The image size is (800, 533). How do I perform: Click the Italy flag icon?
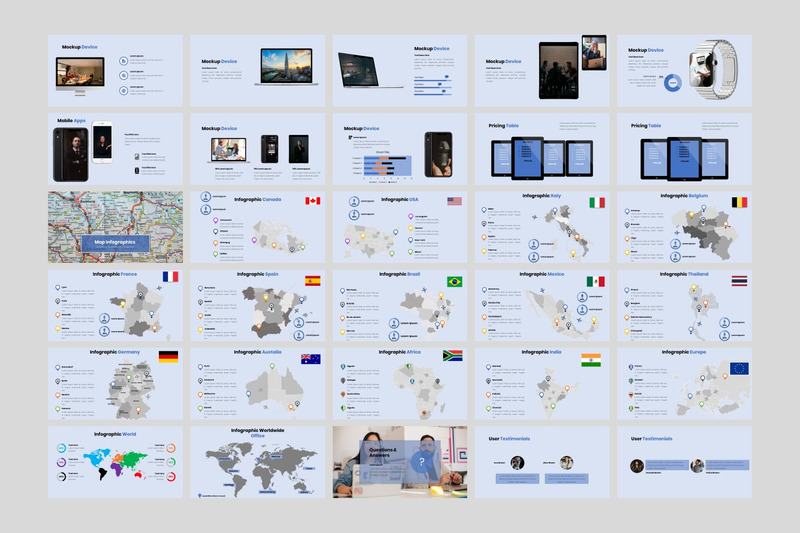[597, 202]
